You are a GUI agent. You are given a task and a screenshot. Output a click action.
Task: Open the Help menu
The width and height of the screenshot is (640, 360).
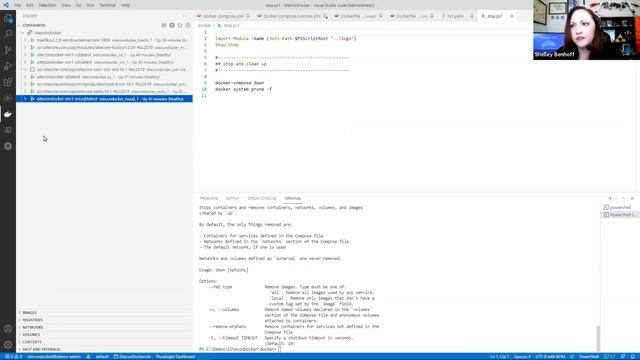click(125, 5)
